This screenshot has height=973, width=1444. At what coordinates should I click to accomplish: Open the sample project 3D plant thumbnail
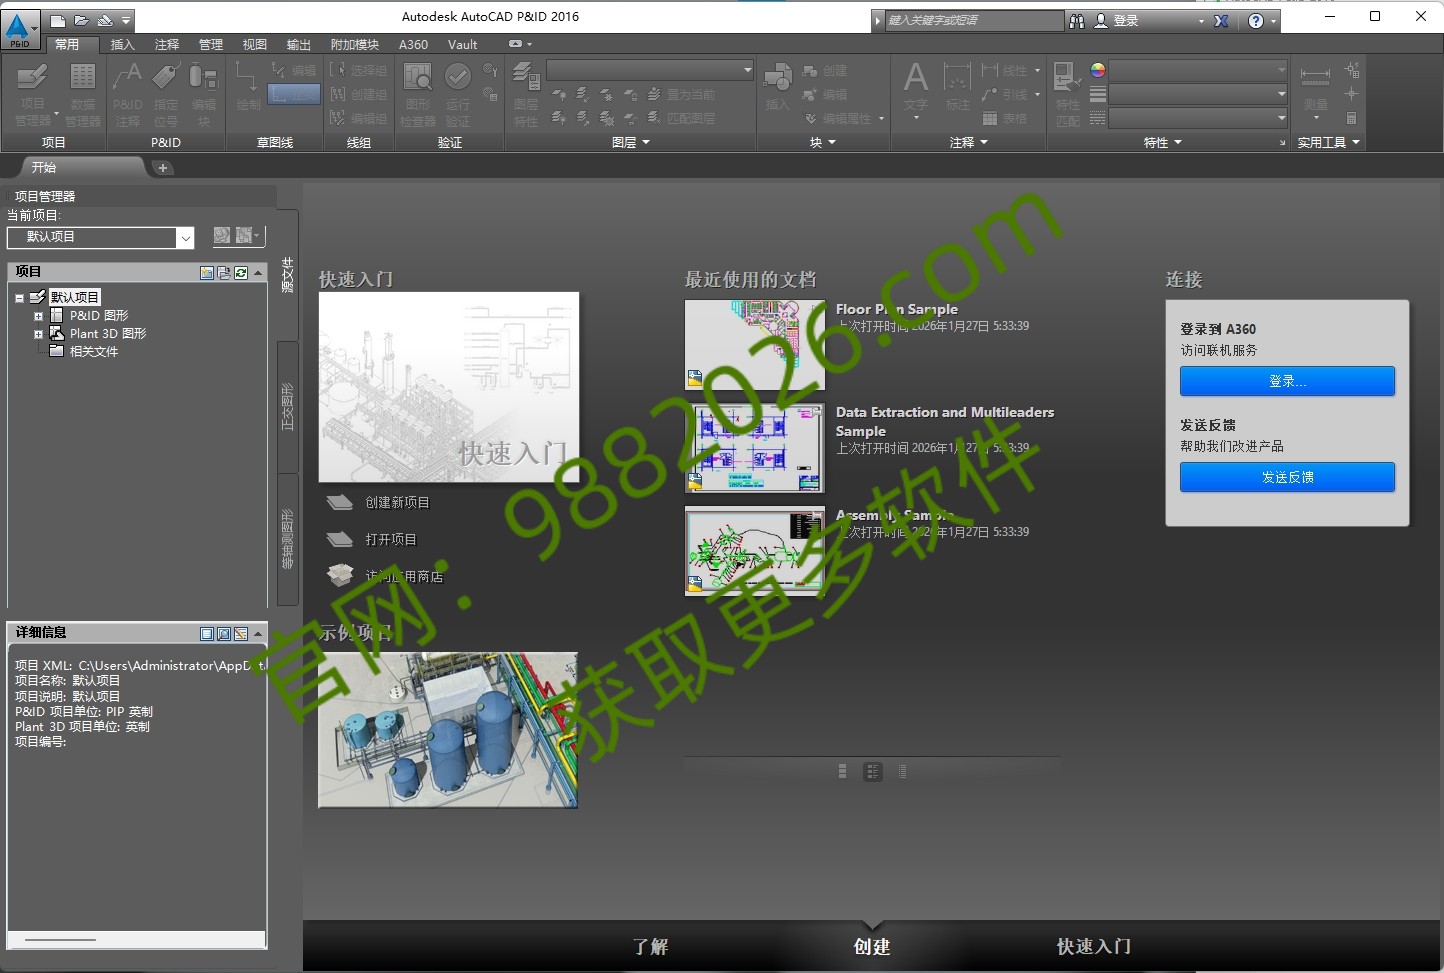448,730
